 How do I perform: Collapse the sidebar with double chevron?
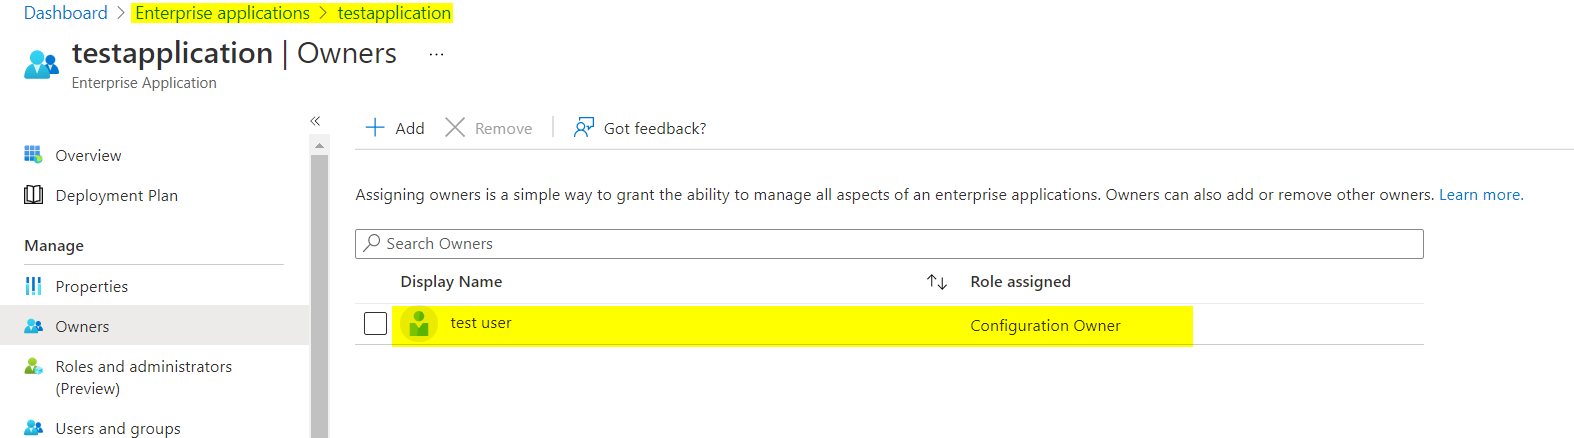click(315, 121)
